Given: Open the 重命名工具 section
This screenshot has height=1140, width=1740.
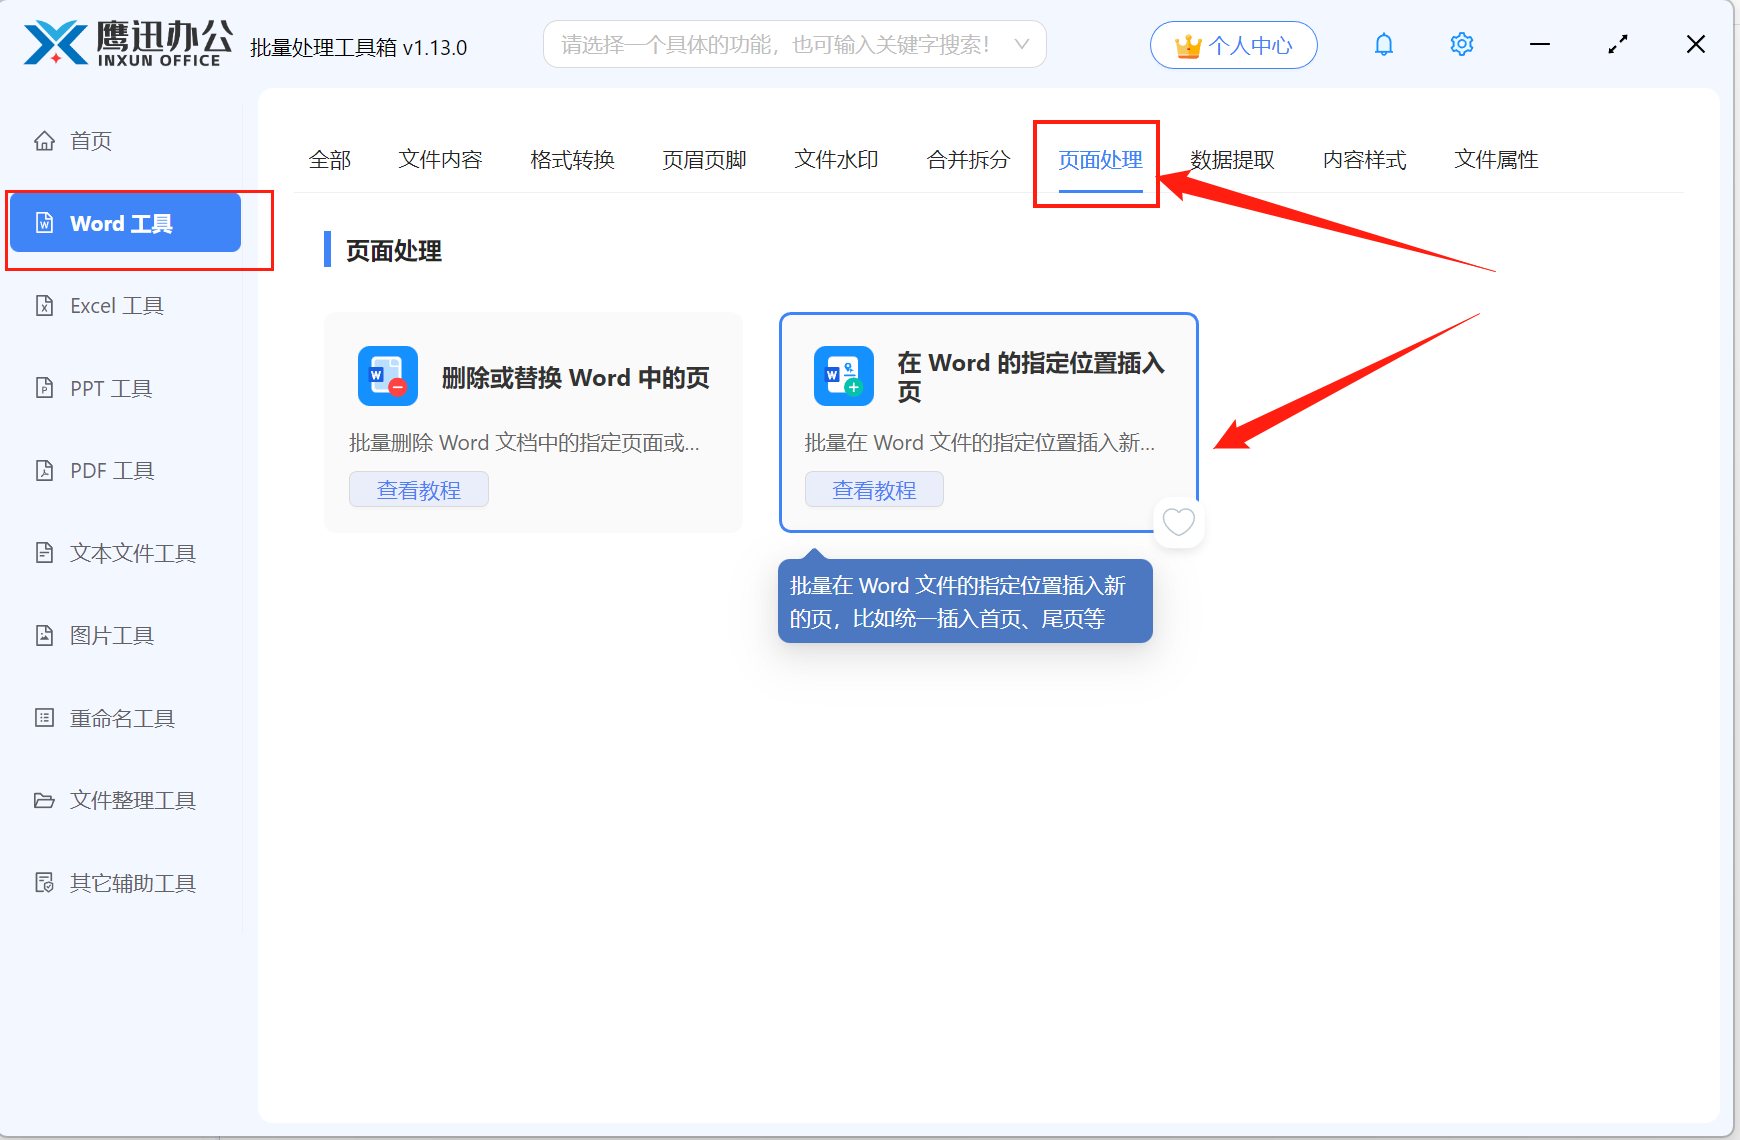Looking at the screenshot, I should (121, 717).
